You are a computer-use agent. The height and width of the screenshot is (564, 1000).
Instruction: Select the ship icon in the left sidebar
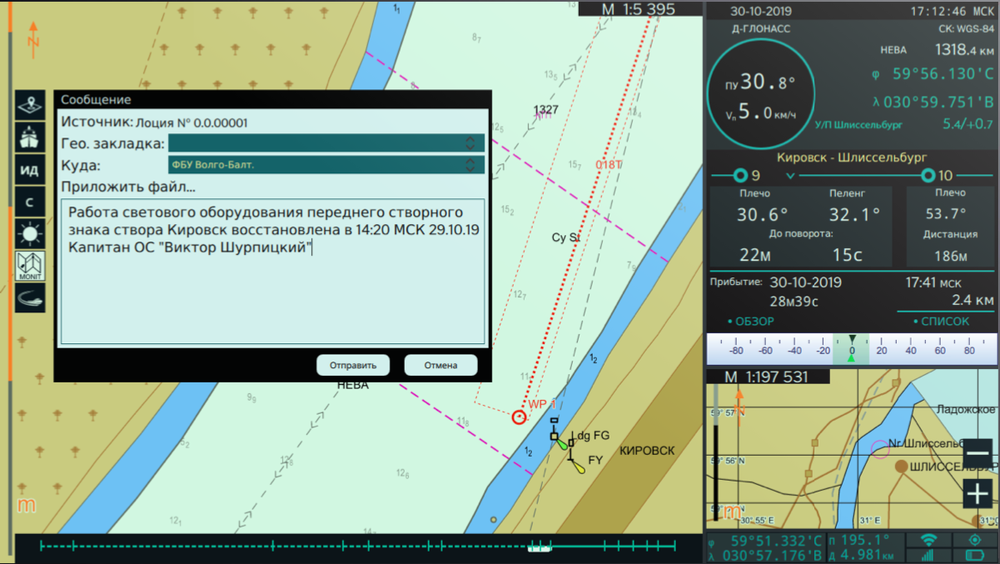point(31,137)
